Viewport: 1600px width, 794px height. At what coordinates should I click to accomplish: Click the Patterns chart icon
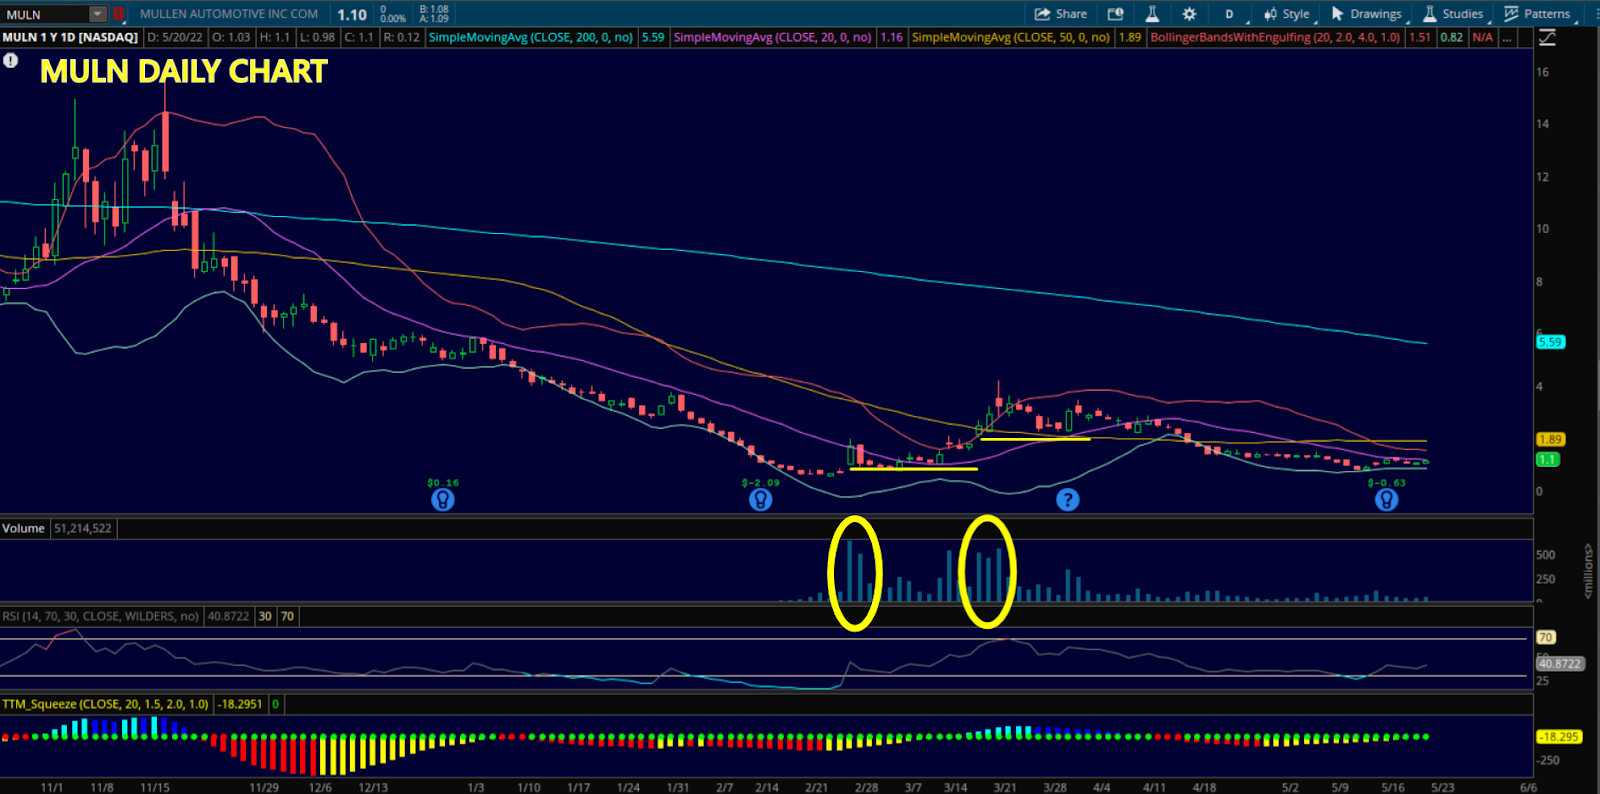click(1511, 14)
